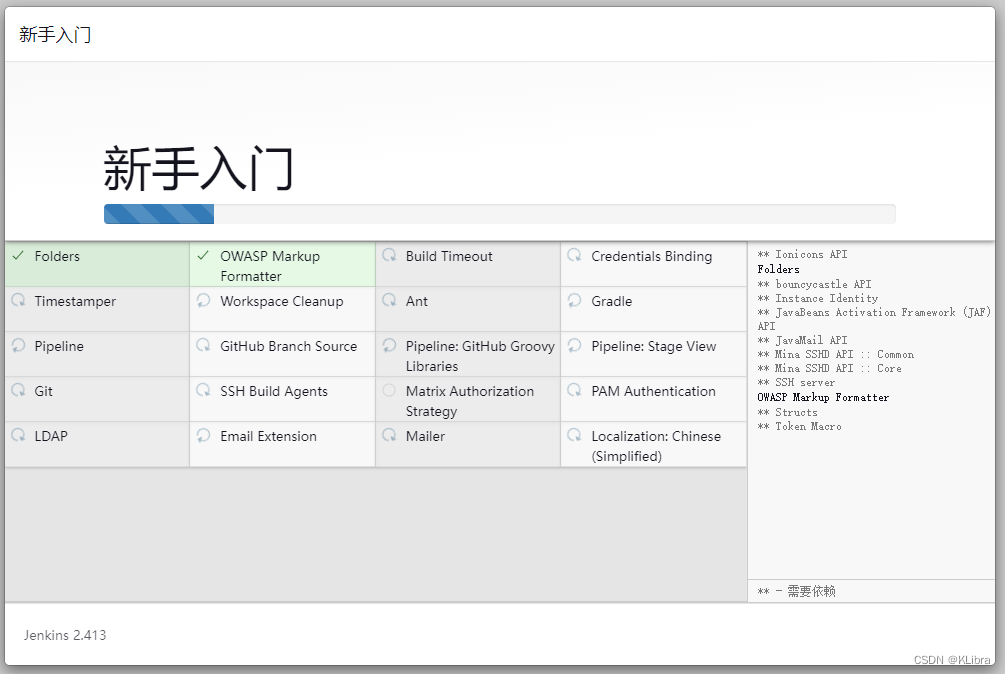Click the installation progress bar

pyautogui.click(x=499, y=214)
